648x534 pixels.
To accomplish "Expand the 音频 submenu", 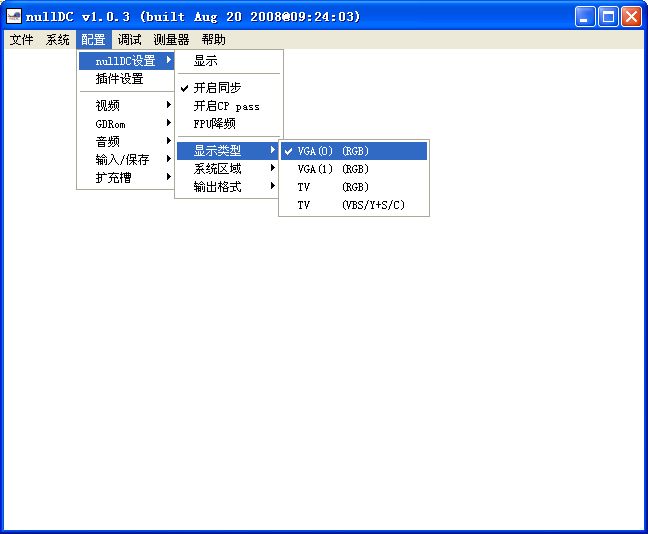I will click(126, 141).
